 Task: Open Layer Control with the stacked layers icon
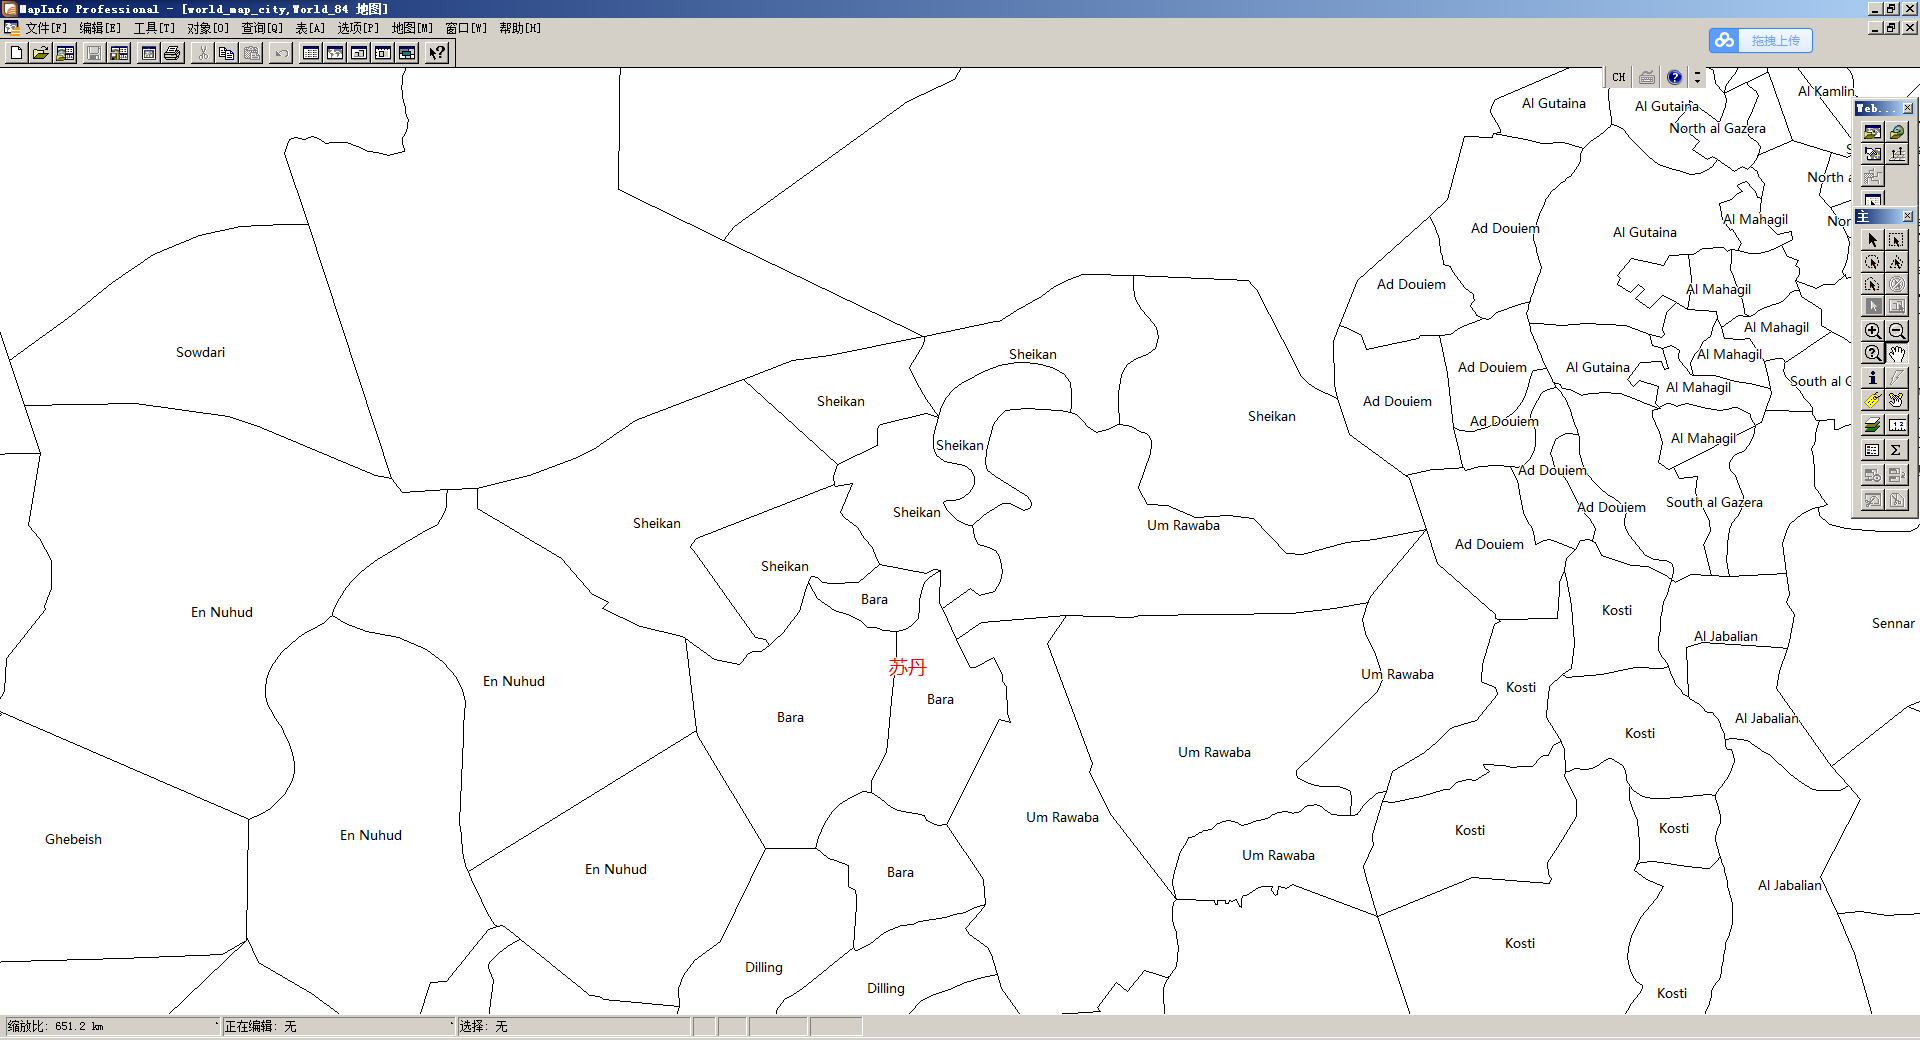point(1873,424)
